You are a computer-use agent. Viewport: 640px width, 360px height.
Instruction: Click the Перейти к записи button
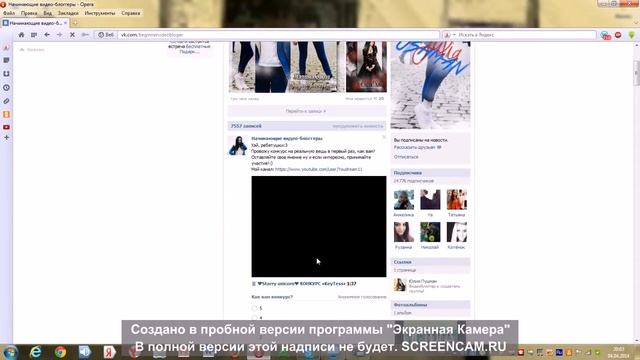tap(307, 111)
